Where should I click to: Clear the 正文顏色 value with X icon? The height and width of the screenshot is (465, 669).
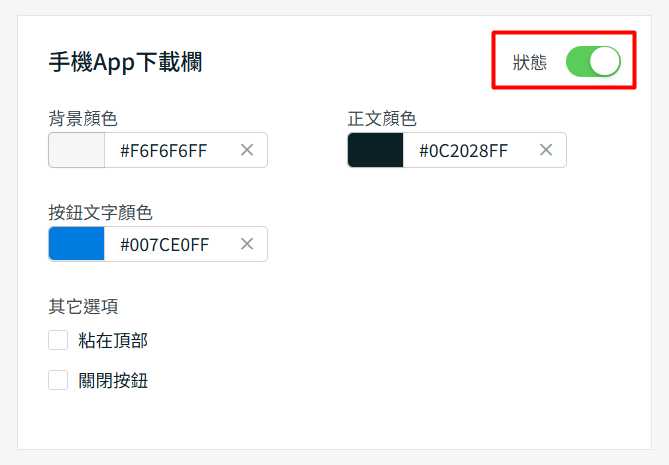(546, 151)
